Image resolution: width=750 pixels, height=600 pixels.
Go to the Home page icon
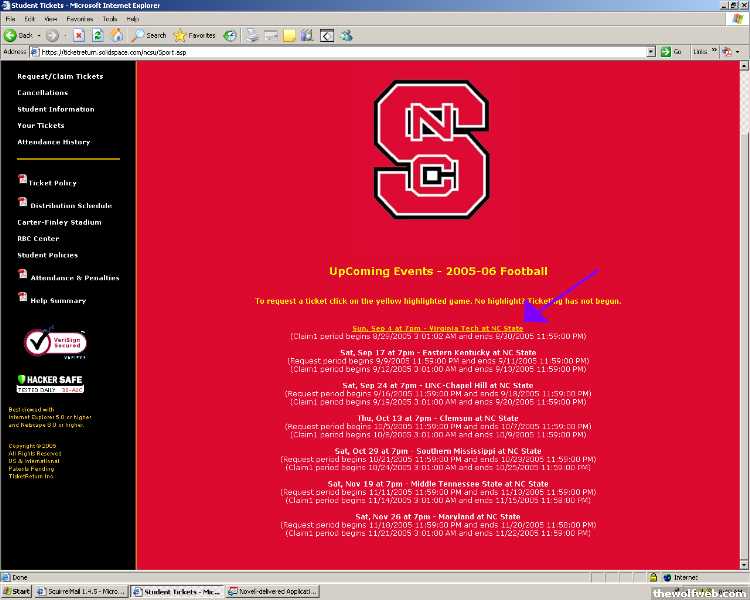pos(115,35)
